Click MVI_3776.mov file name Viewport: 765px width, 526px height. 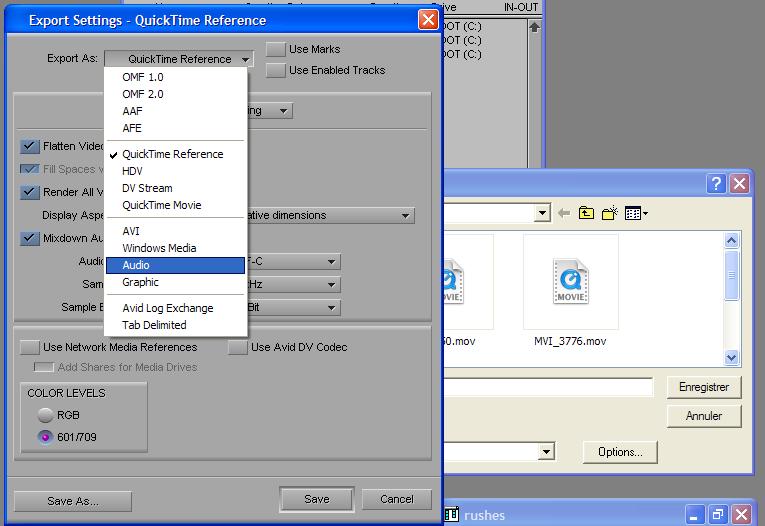[x=570, y=341]
